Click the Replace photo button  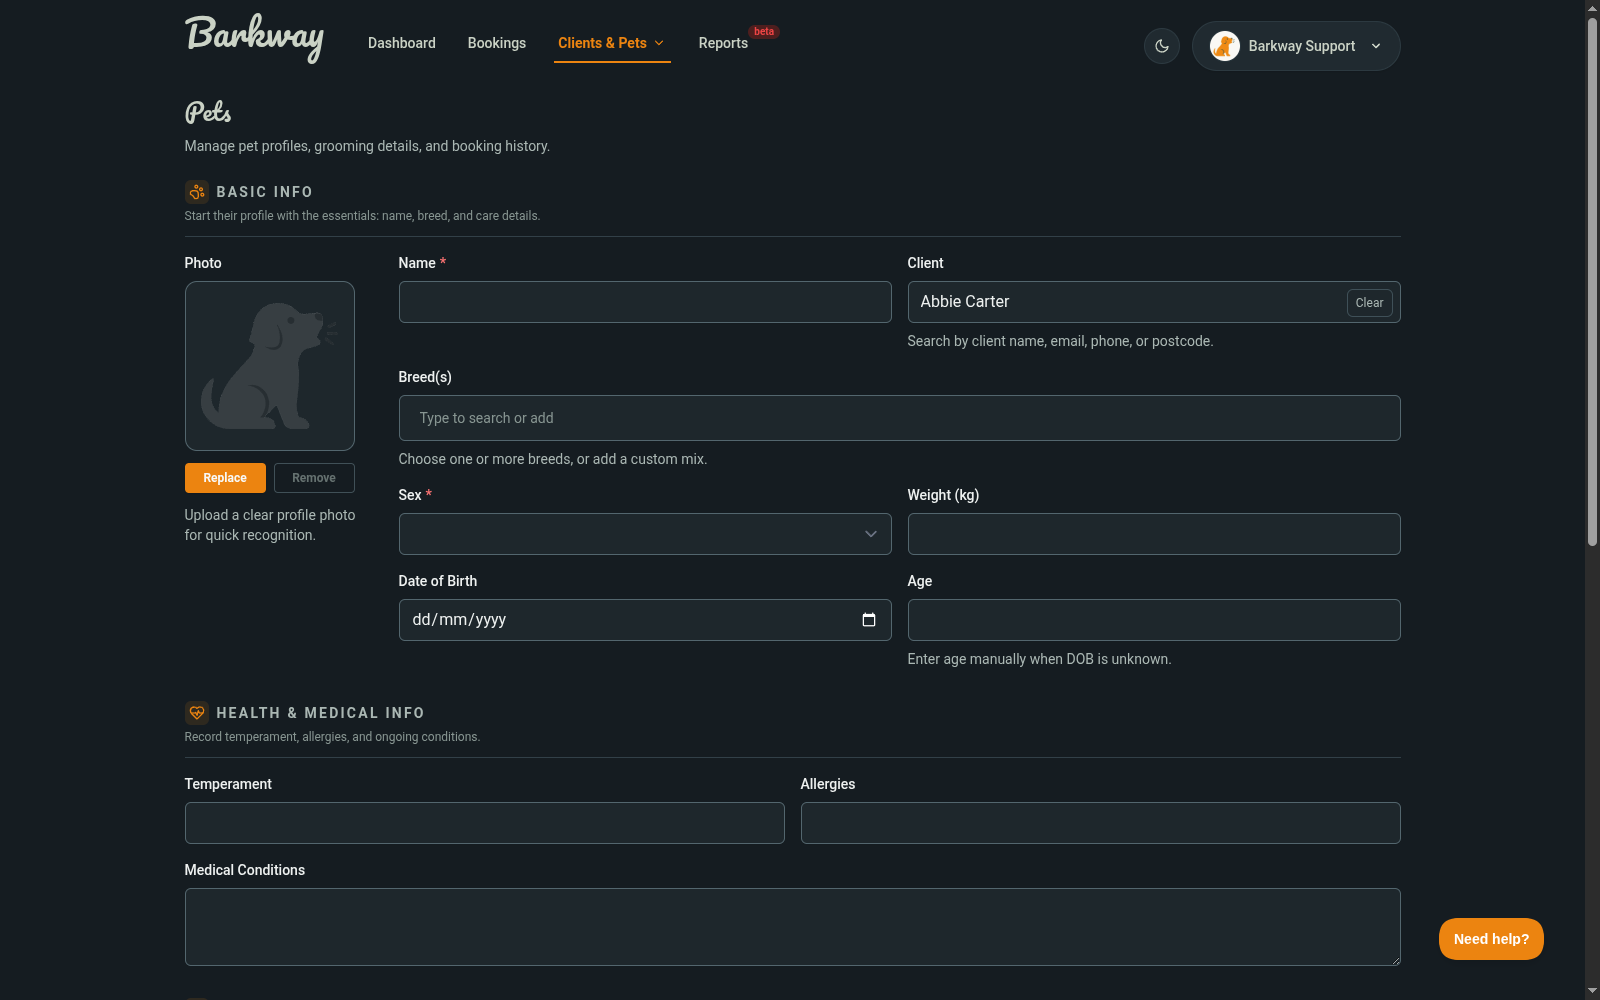tap(225, 478)
